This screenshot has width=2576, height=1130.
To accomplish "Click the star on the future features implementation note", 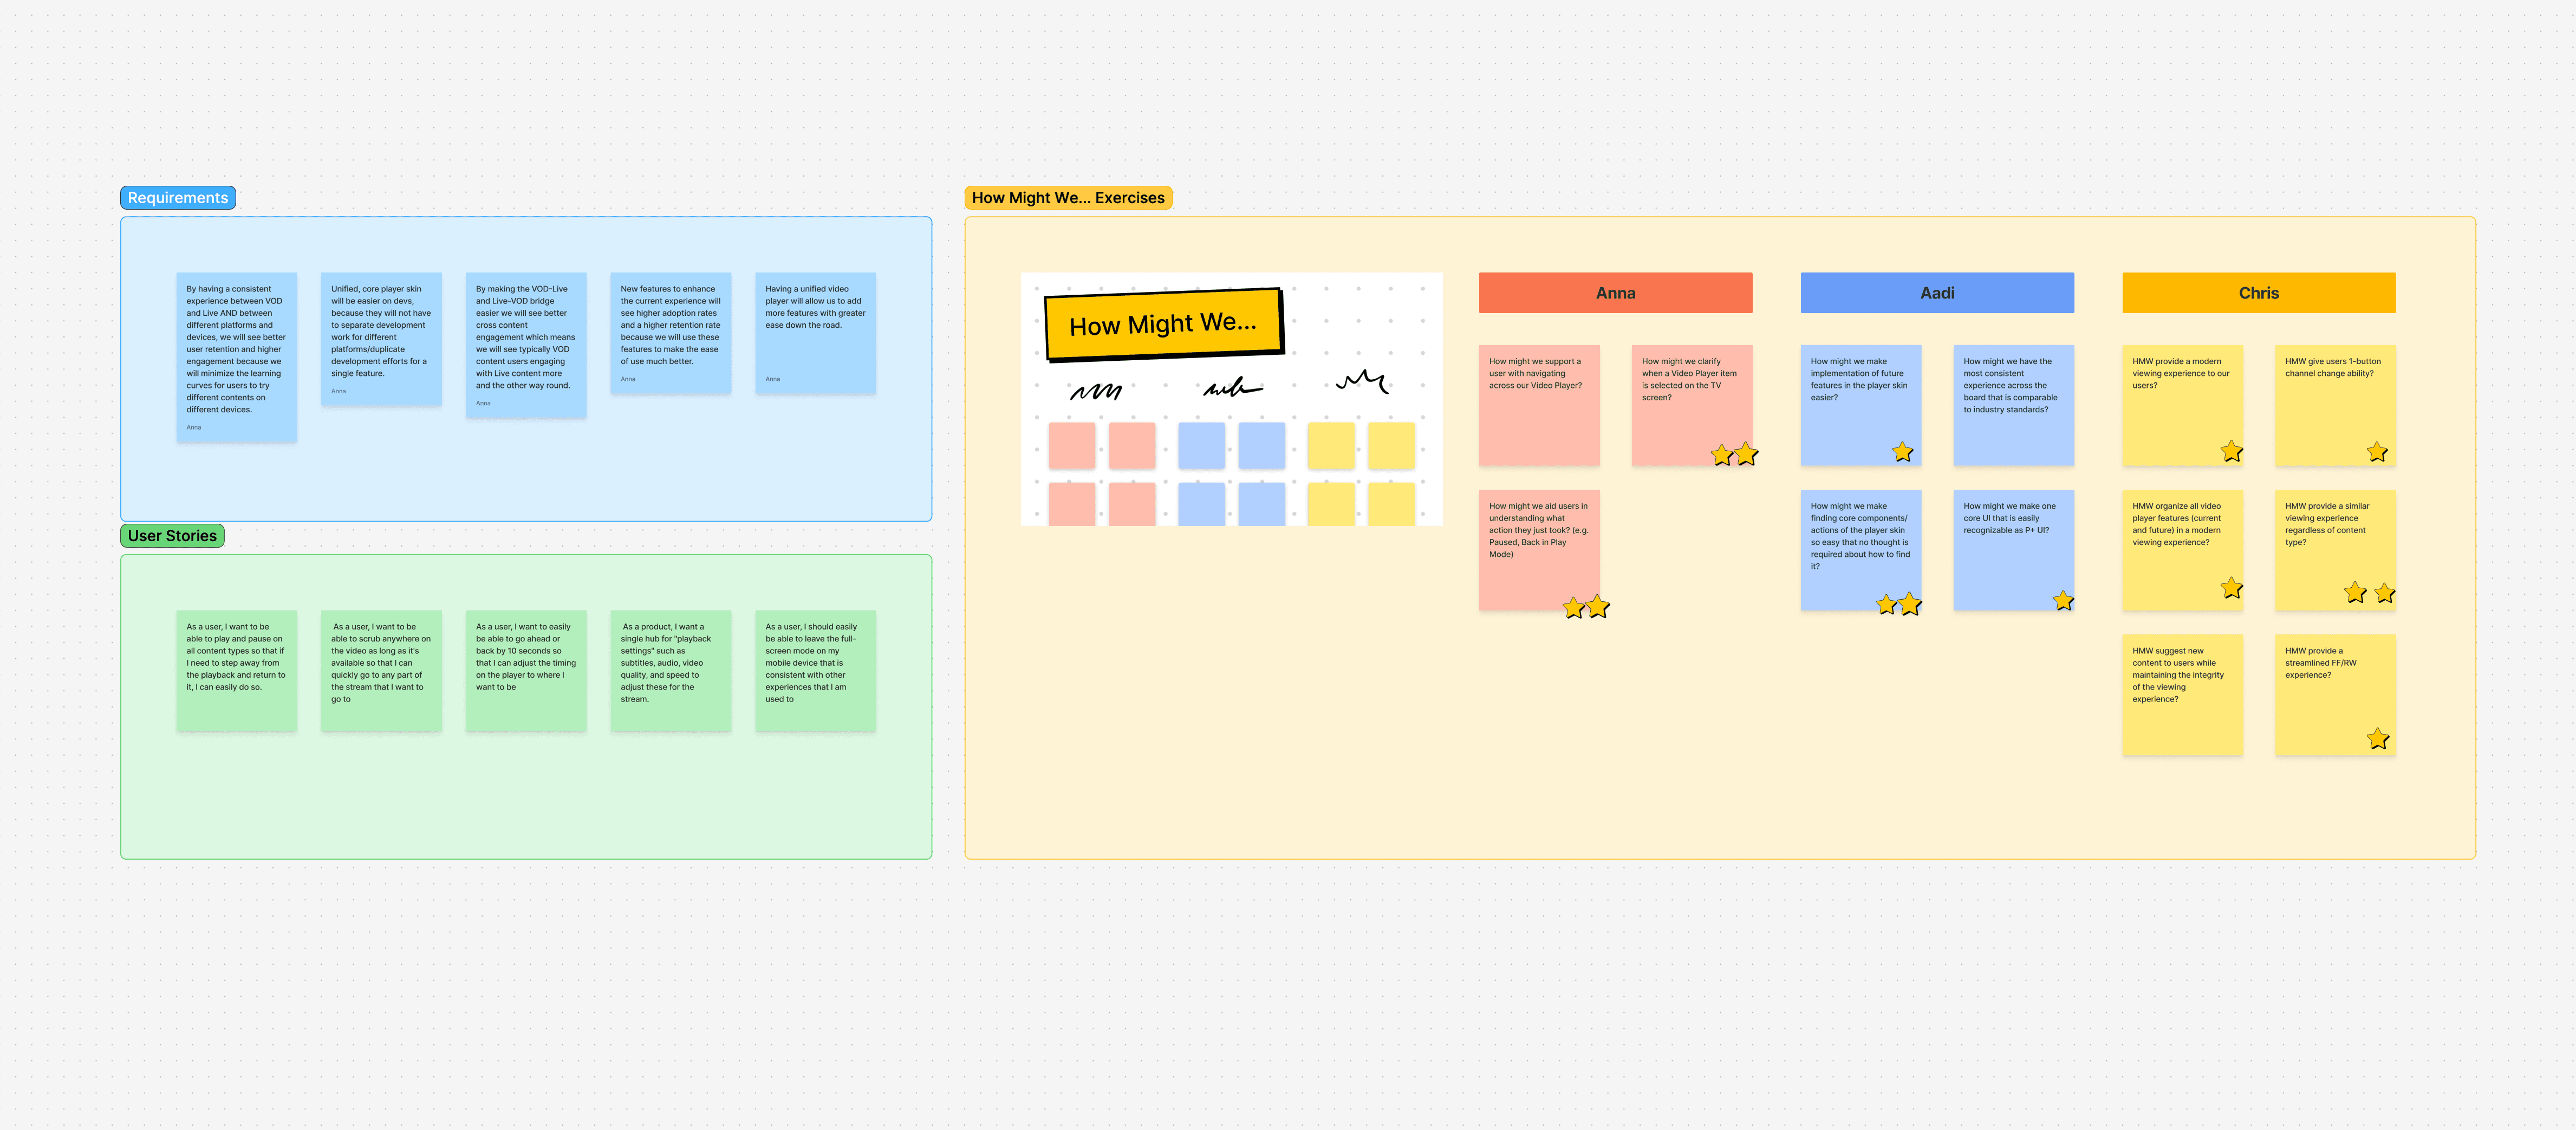I will [x=1902, y=452].
